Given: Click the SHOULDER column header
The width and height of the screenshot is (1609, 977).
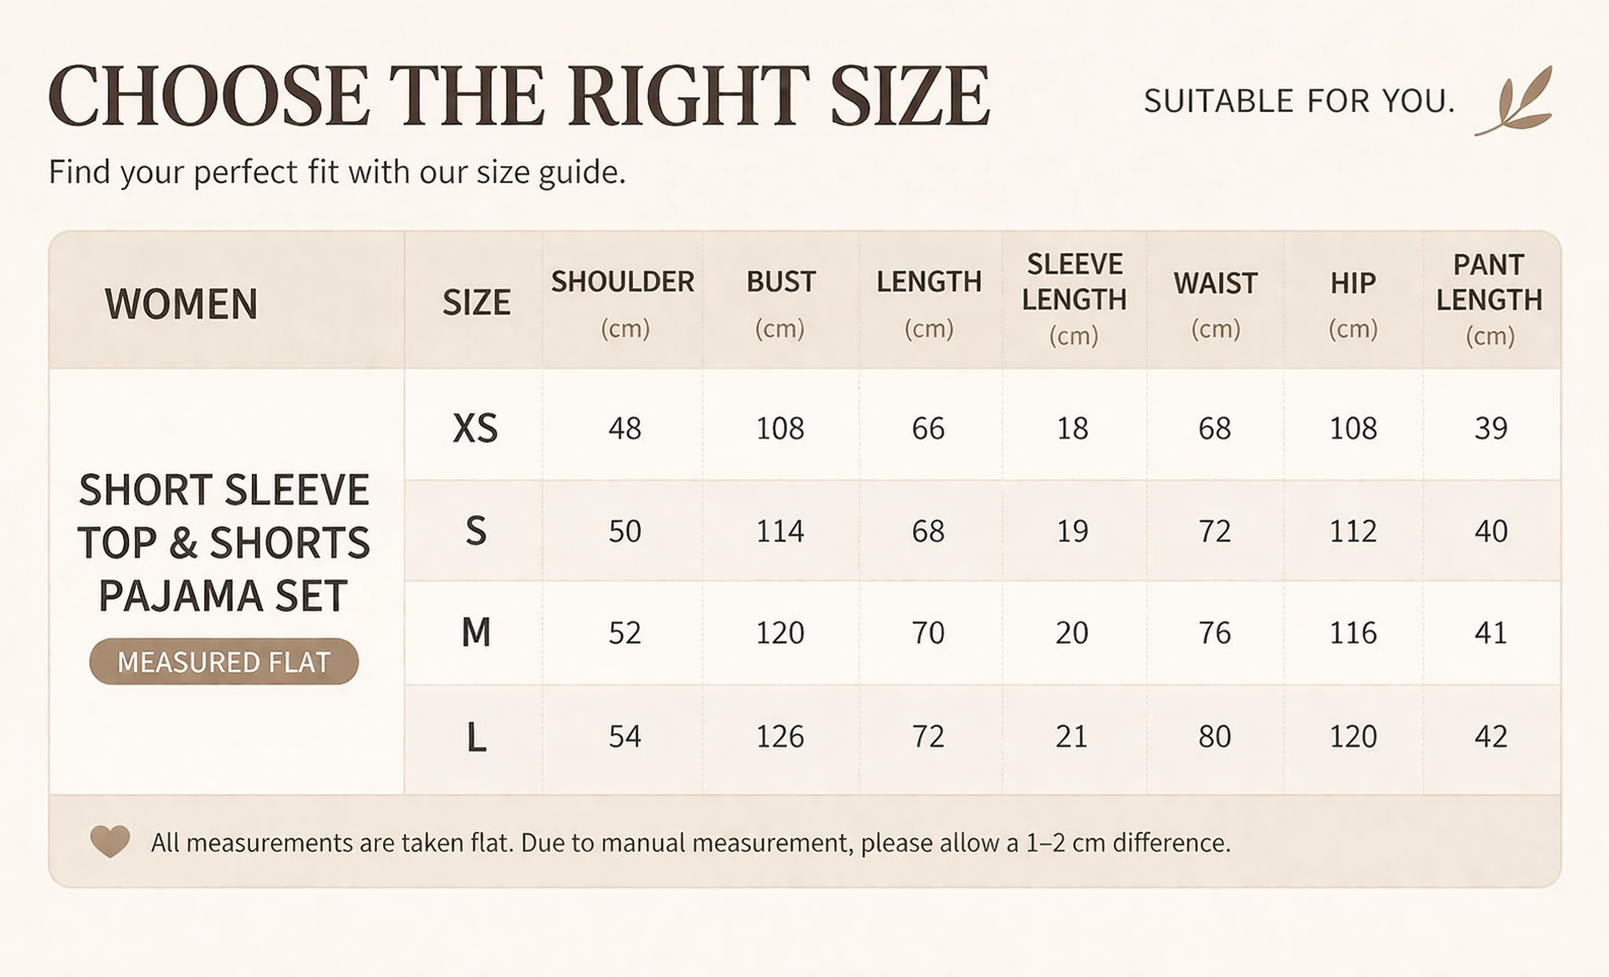Looking at the screenshot, I should (623, 300).
